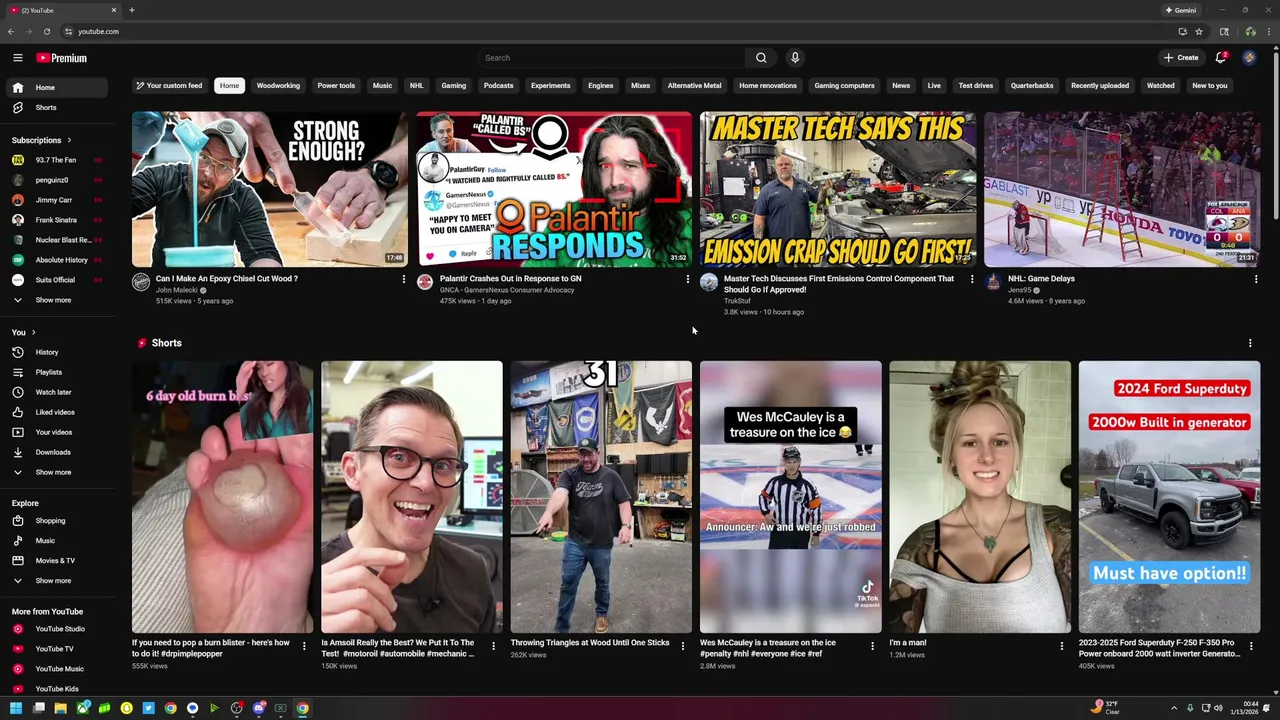Open 93.7 The Fan subscription
This screenshot has height=720, width=1280.
tap(55, 160)
